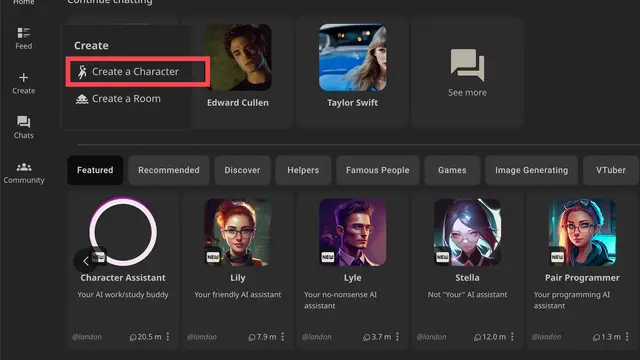Click the boat icon beside Create a Room
640x360 pixels.
coord(82,99)
